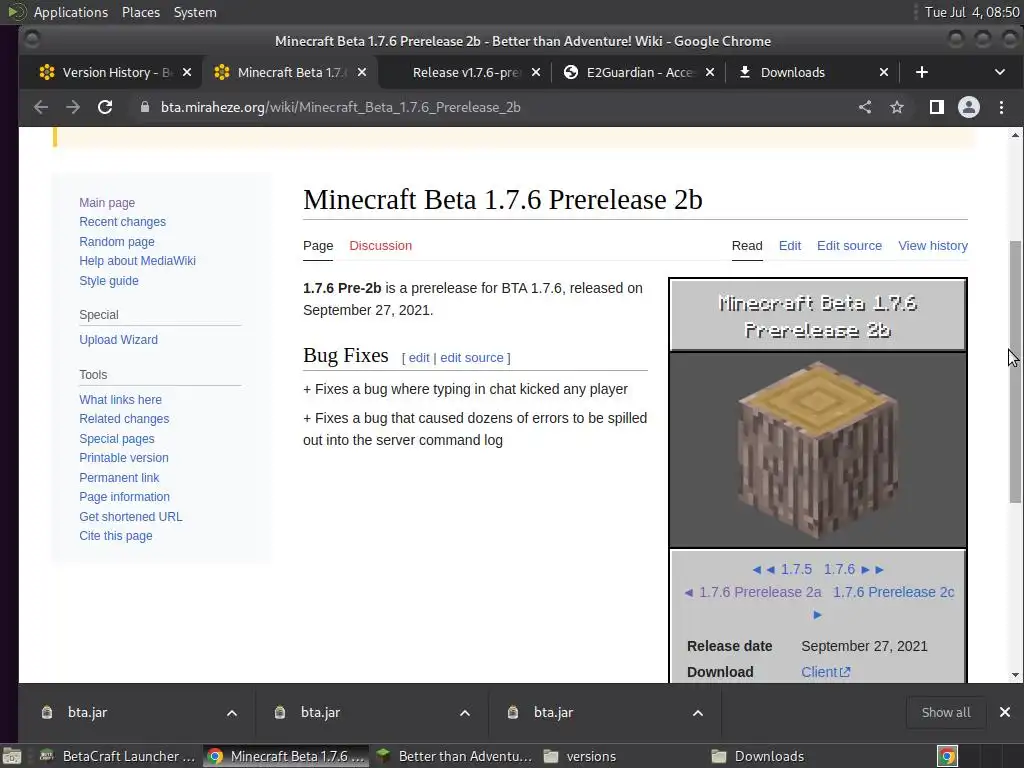Screen dimensions: 1024x768
Task: Switch to E2Guardian tab
Action: coord(639,72)
